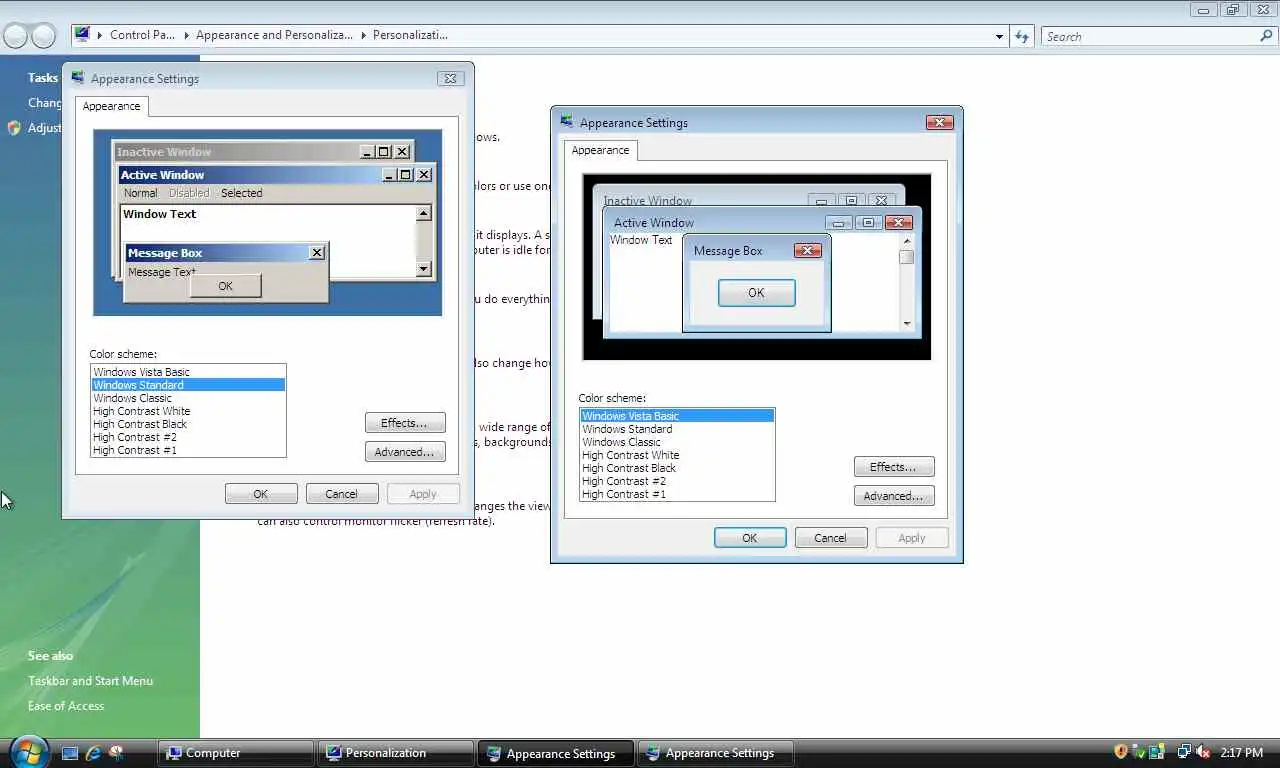Open Effects... in the left Appearance Settings window
This screenshot has width=1280, height=768.
(x=405, y=423)
